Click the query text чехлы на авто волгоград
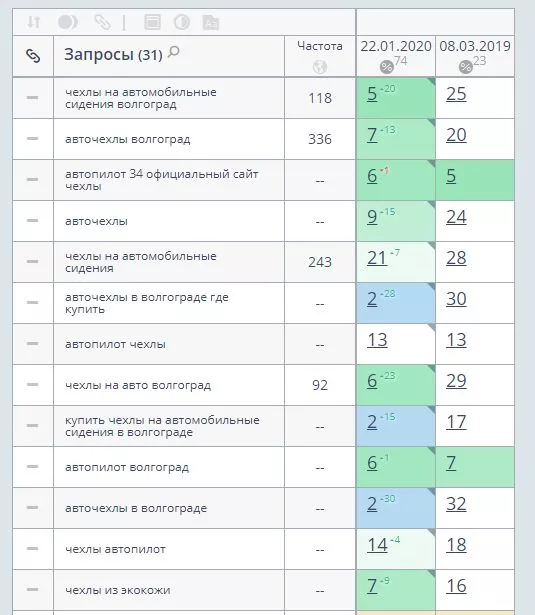Viewport: 535px width, 615px height. [x=138, y=385]
